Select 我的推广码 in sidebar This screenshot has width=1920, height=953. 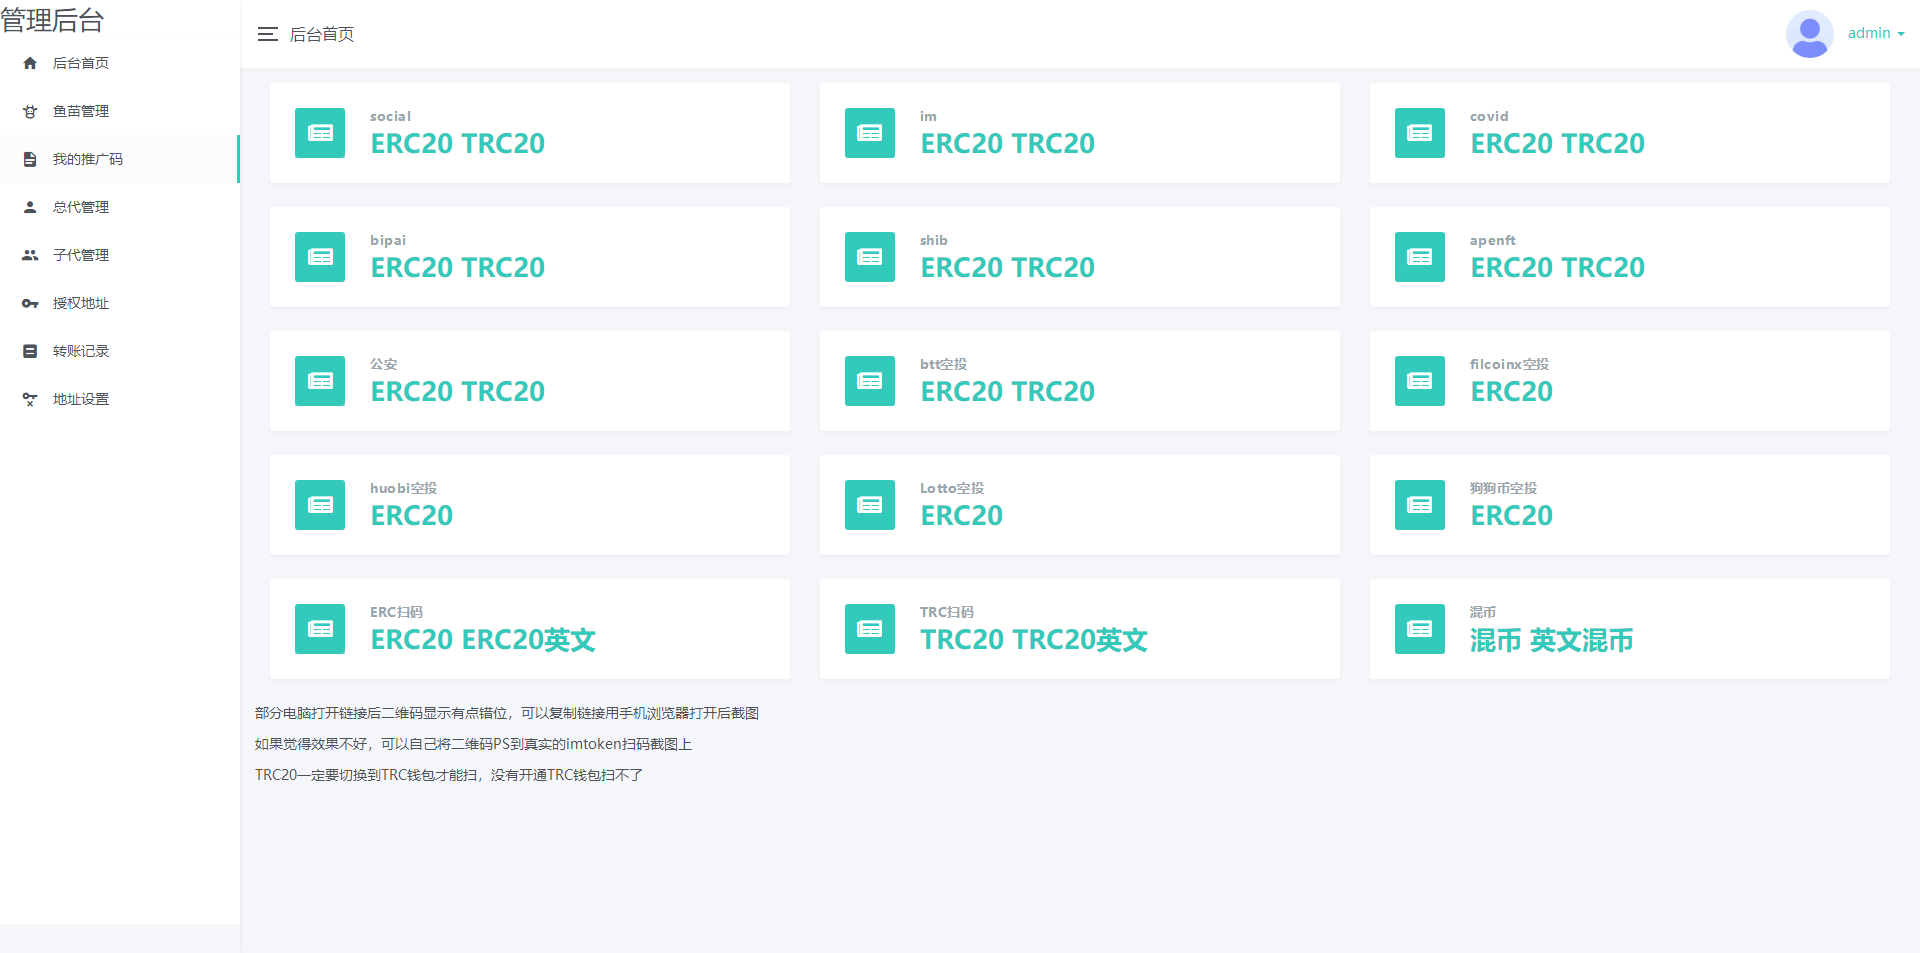tap(120, 159)
